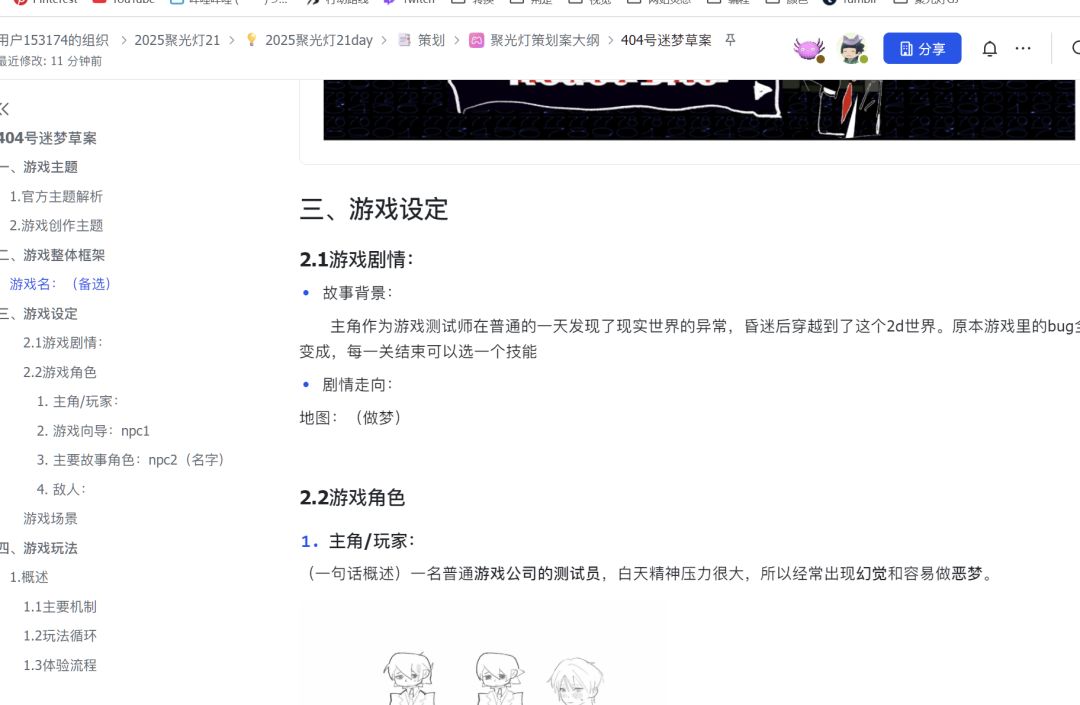Screen dimensions: 1080x705
Task: Click the gamepad icon beside 聚光灯策划案大纲
Action: coord(476,41)
